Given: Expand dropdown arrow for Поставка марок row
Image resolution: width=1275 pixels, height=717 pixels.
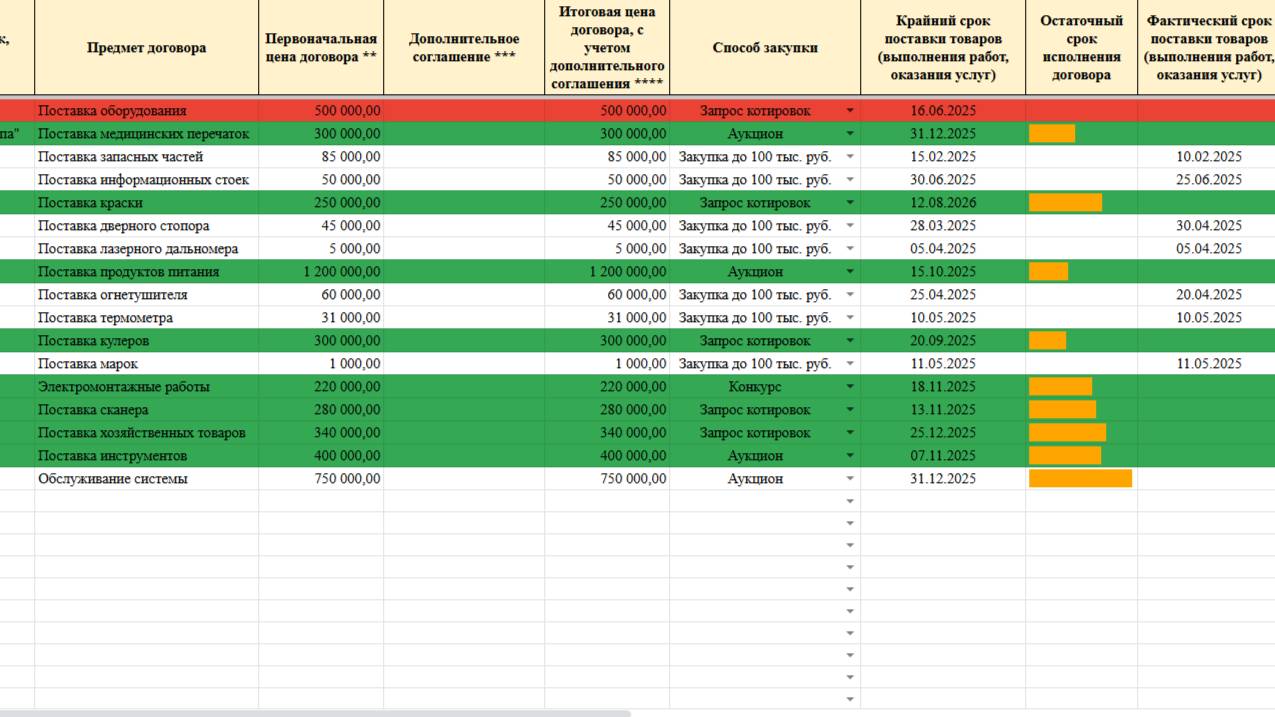Looking at the screenshot, I should click(850, 364).
